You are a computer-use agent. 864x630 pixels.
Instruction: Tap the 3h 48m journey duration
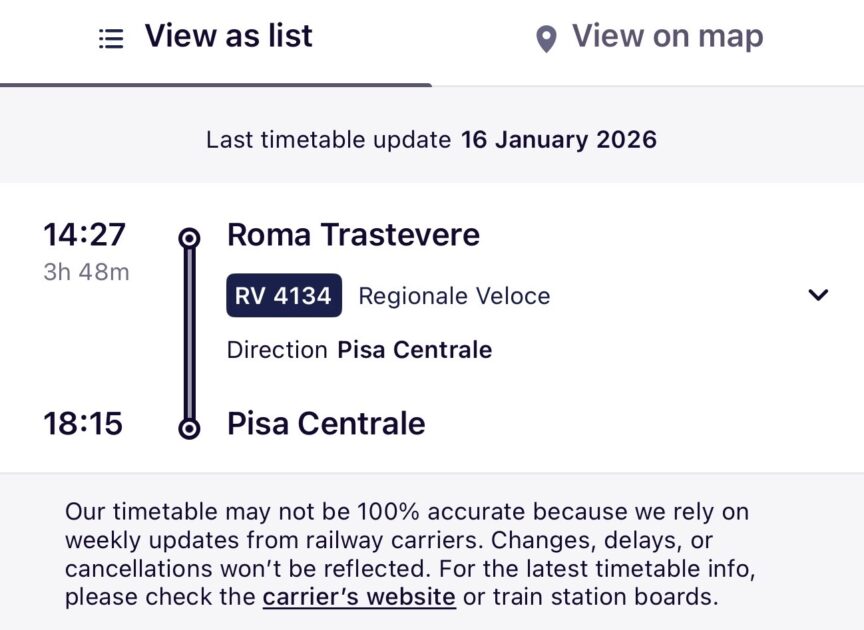[86, 272]
